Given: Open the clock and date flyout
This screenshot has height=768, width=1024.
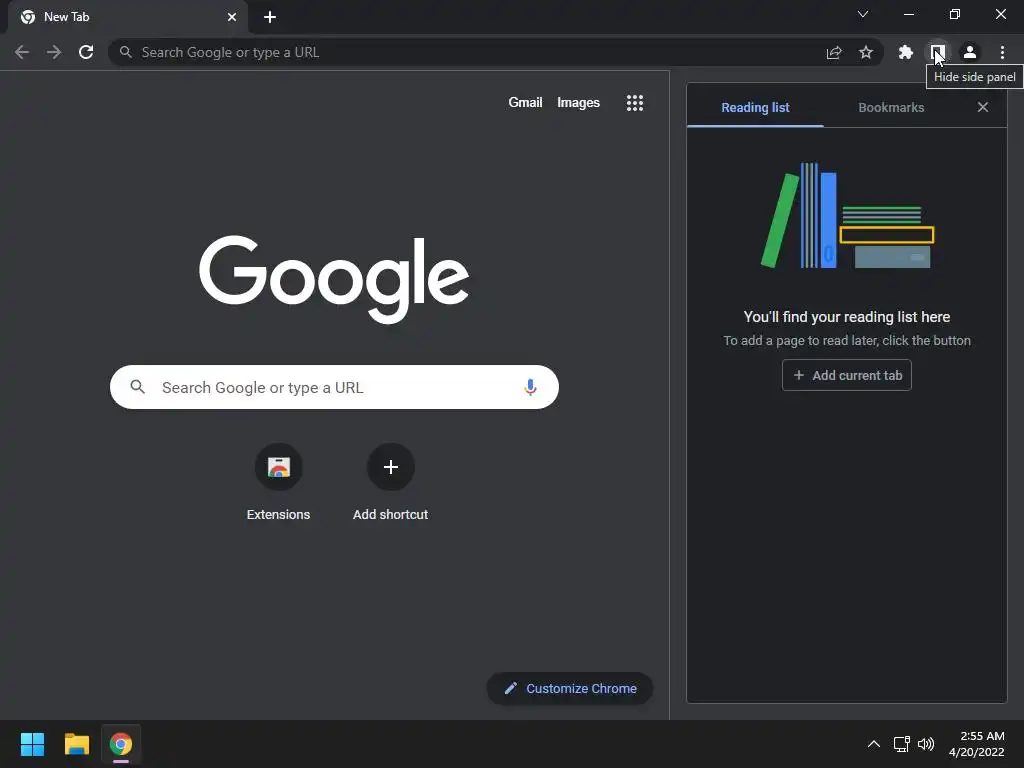Looking at the screenshot, I should click(976, 744).
